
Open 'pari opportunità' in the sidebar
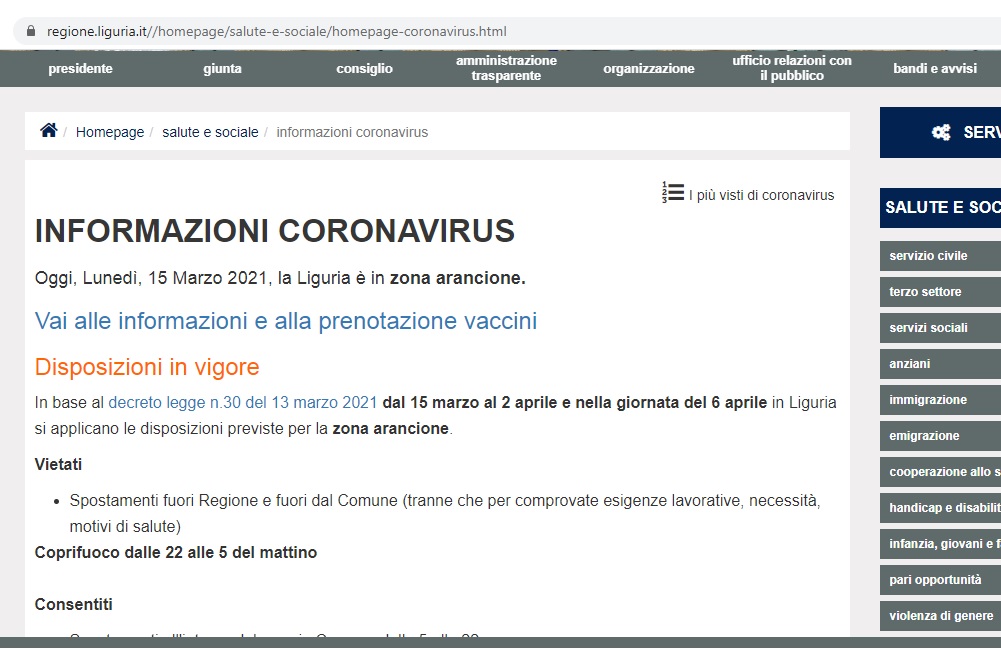tap(940, 580)
